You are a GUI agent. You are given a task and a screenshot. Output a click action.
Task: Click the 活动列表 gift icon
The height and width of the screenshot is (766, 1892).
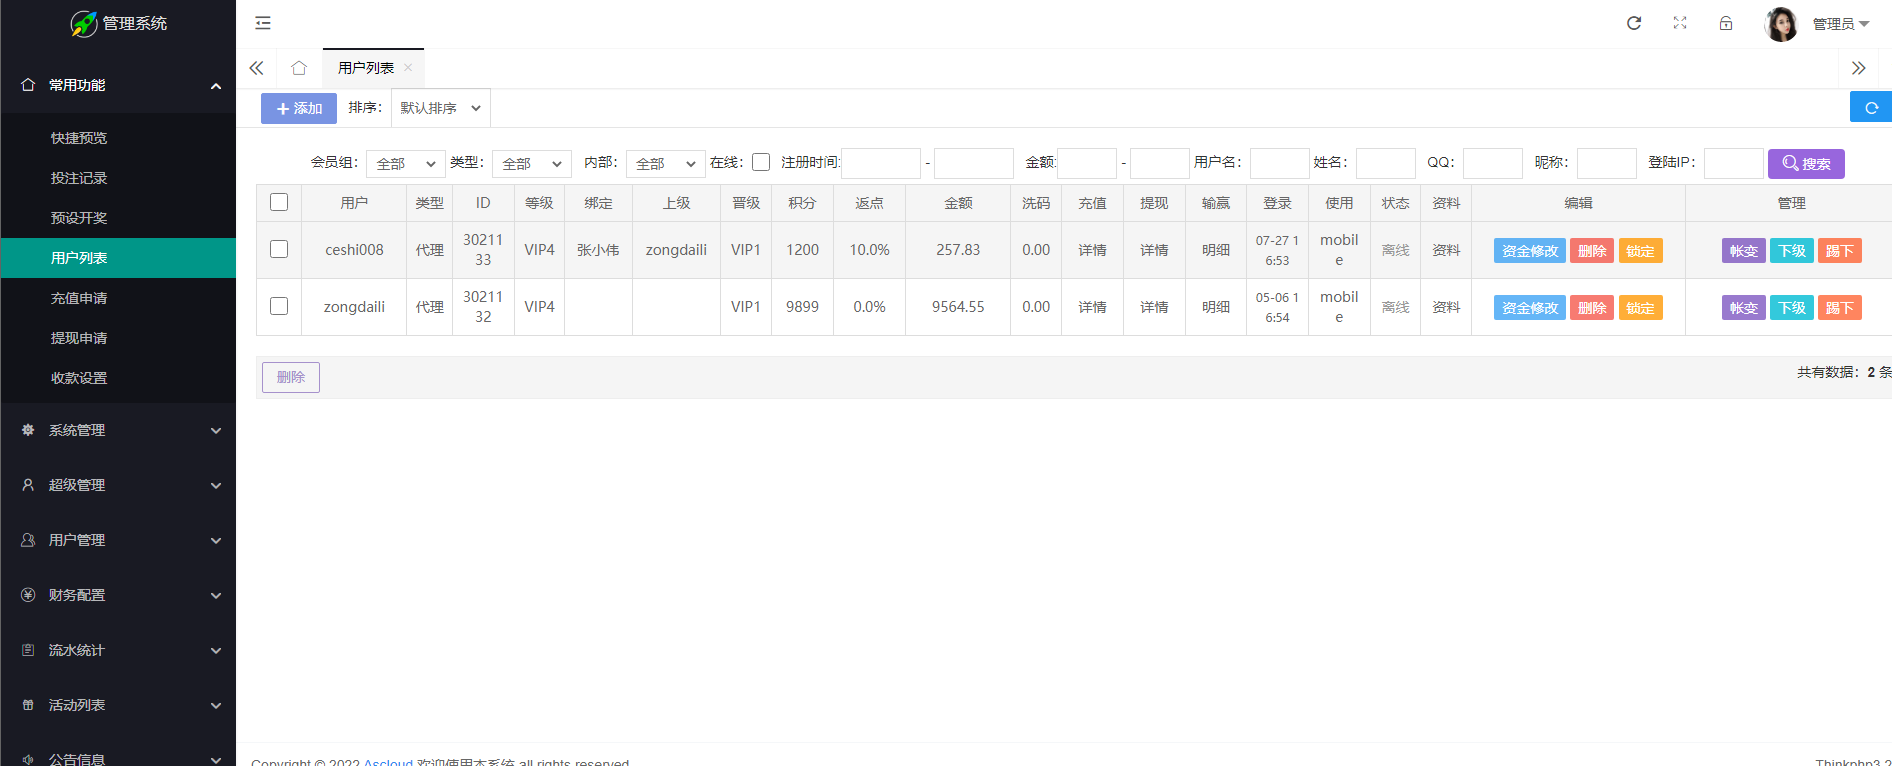click(x=28, y=705)
